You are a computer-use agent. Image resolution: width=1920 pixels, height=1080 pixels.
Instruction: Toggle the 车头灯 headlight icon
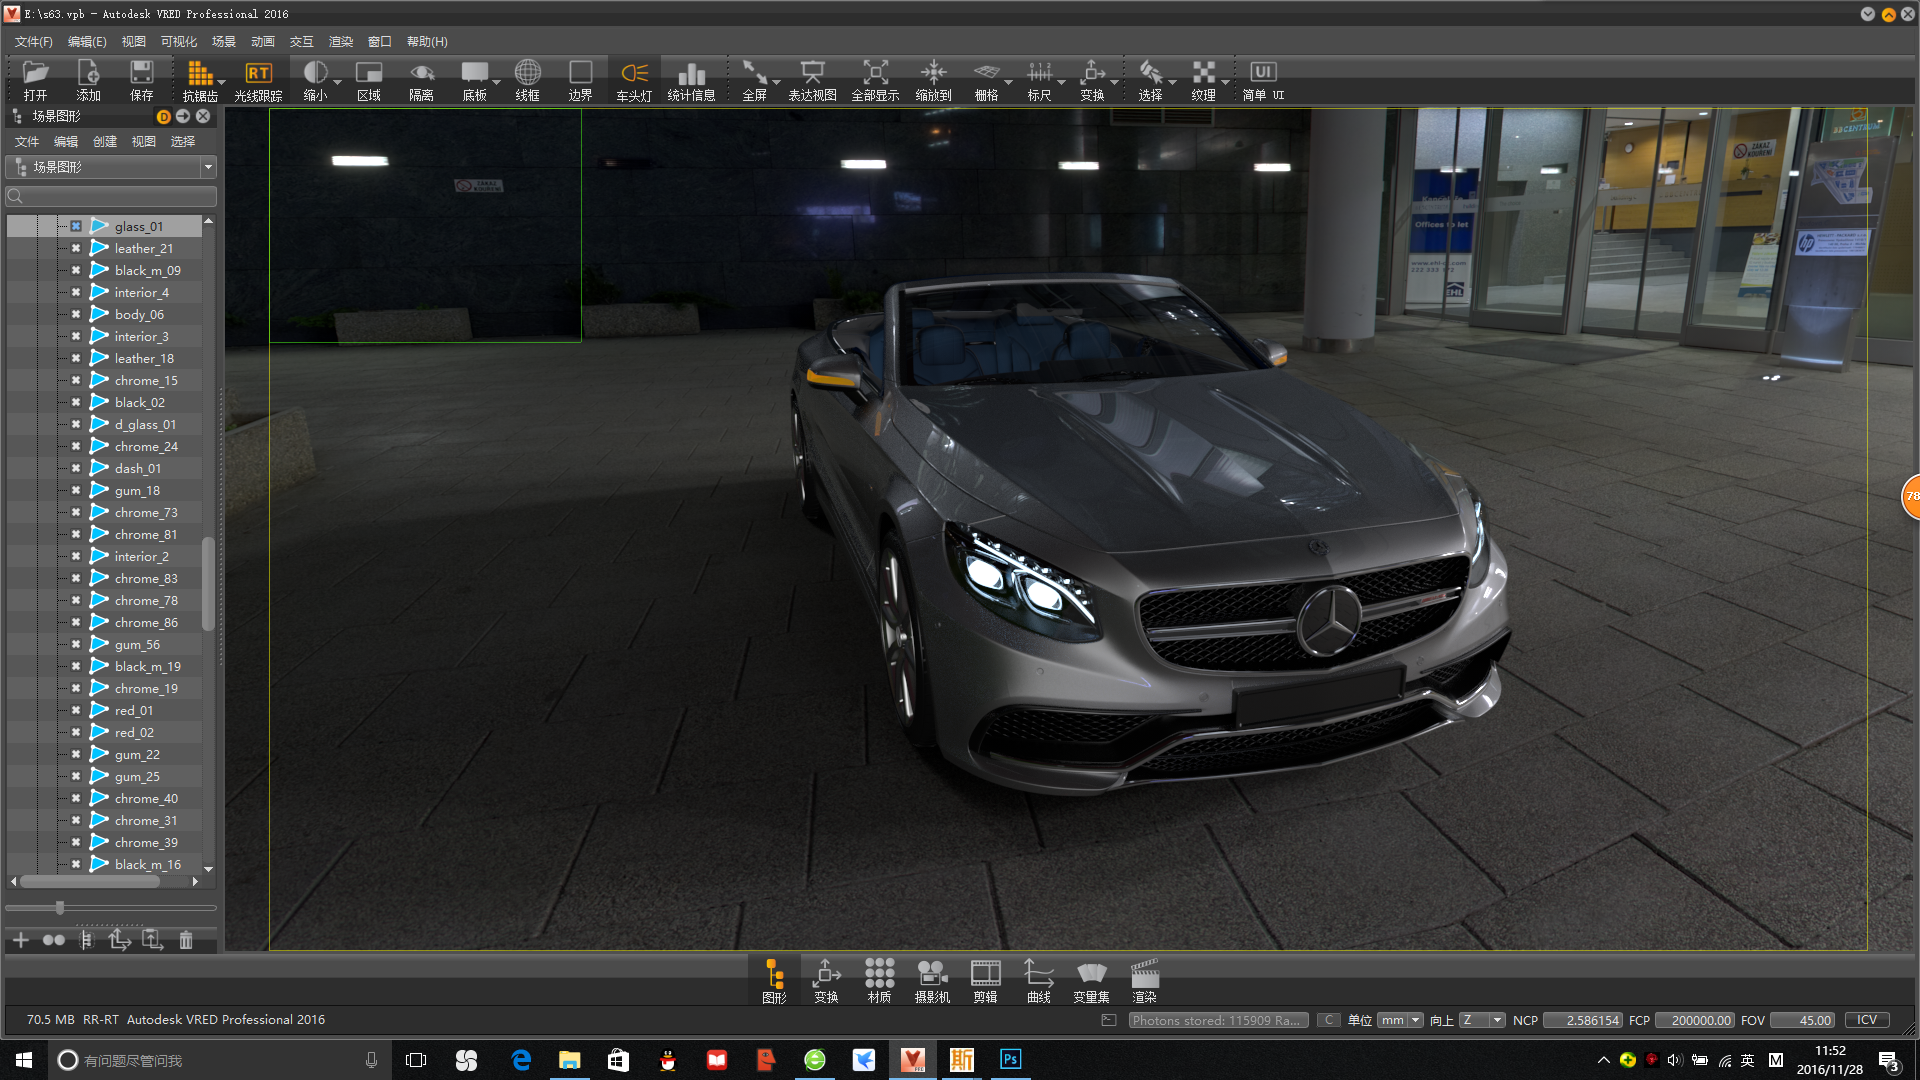(x=634, y=74)
